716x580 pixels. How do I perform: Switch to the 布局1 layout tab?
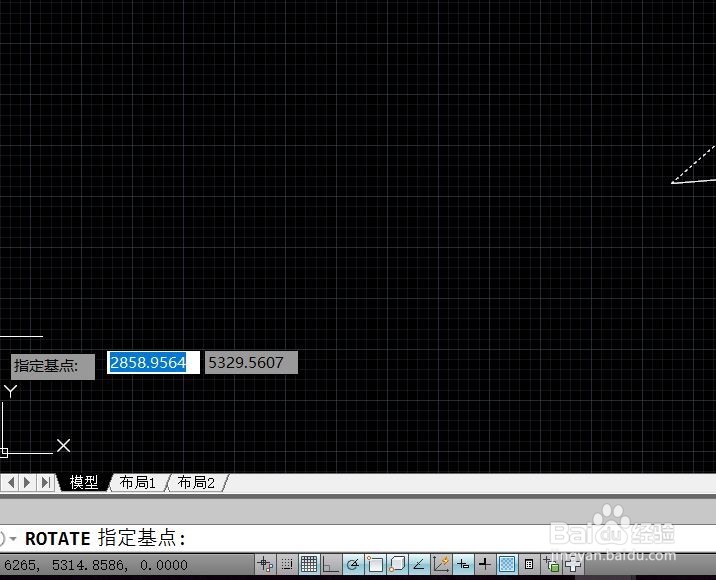tap(137, 482)
